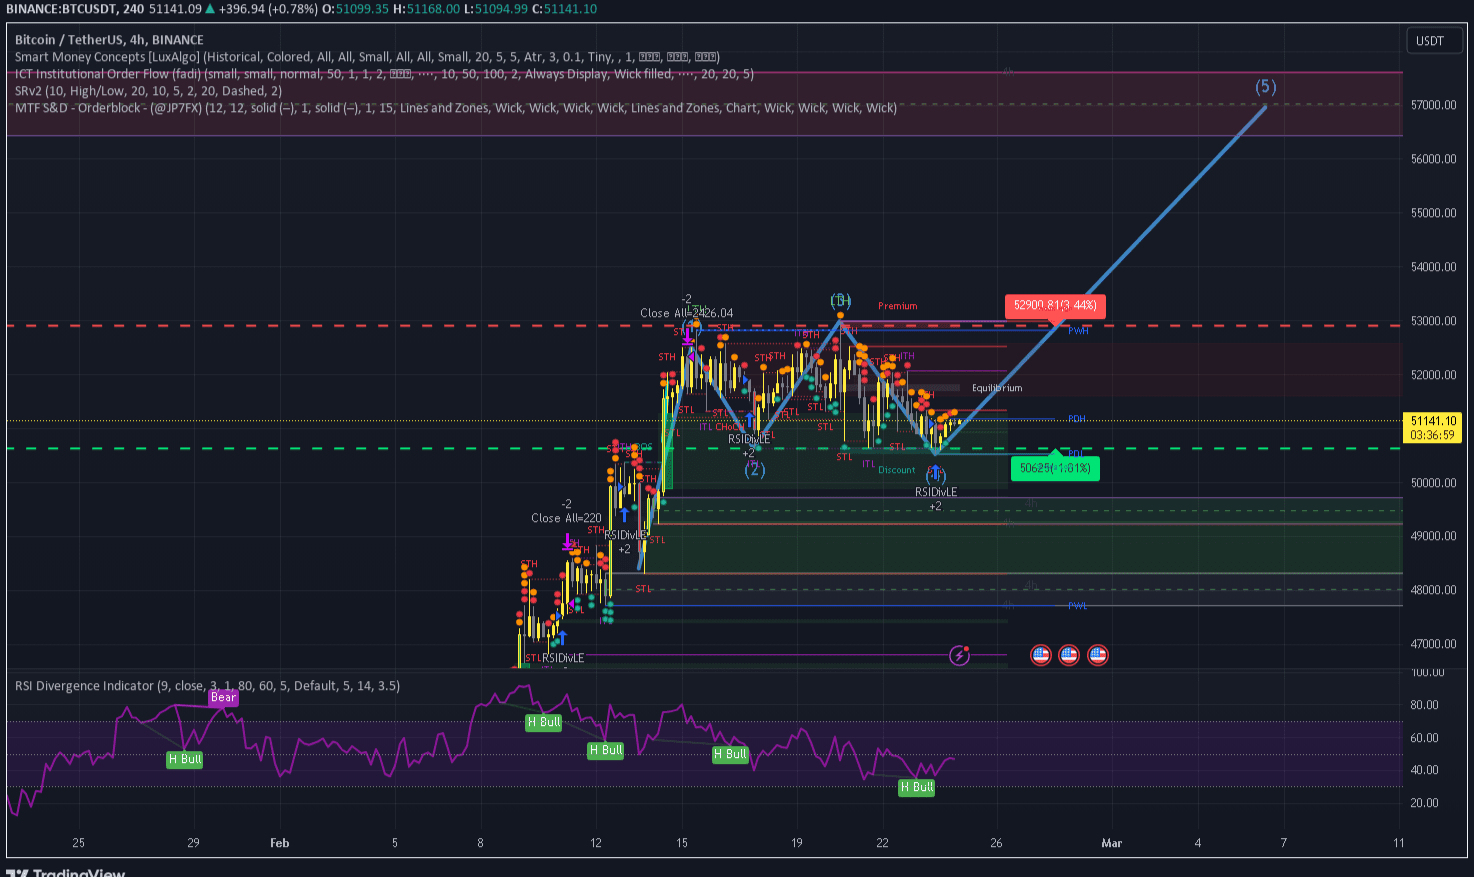Click the lightning bolt event icon on the chart
This screenshot has width=1474, height=877.
pyautogui.click(x=960, y=655)
